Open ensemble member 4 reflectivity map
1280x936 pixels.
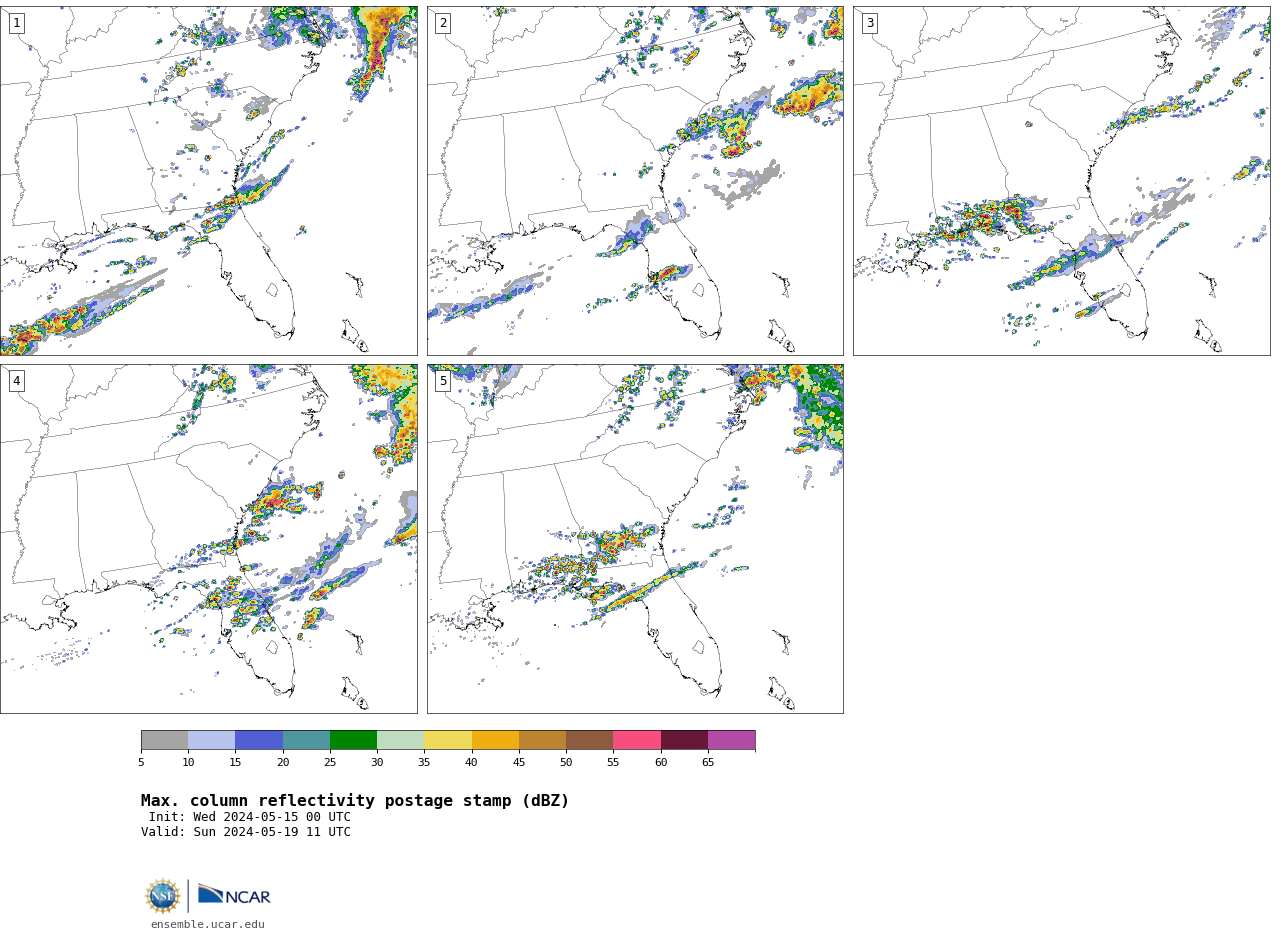[x=209, y=539]
